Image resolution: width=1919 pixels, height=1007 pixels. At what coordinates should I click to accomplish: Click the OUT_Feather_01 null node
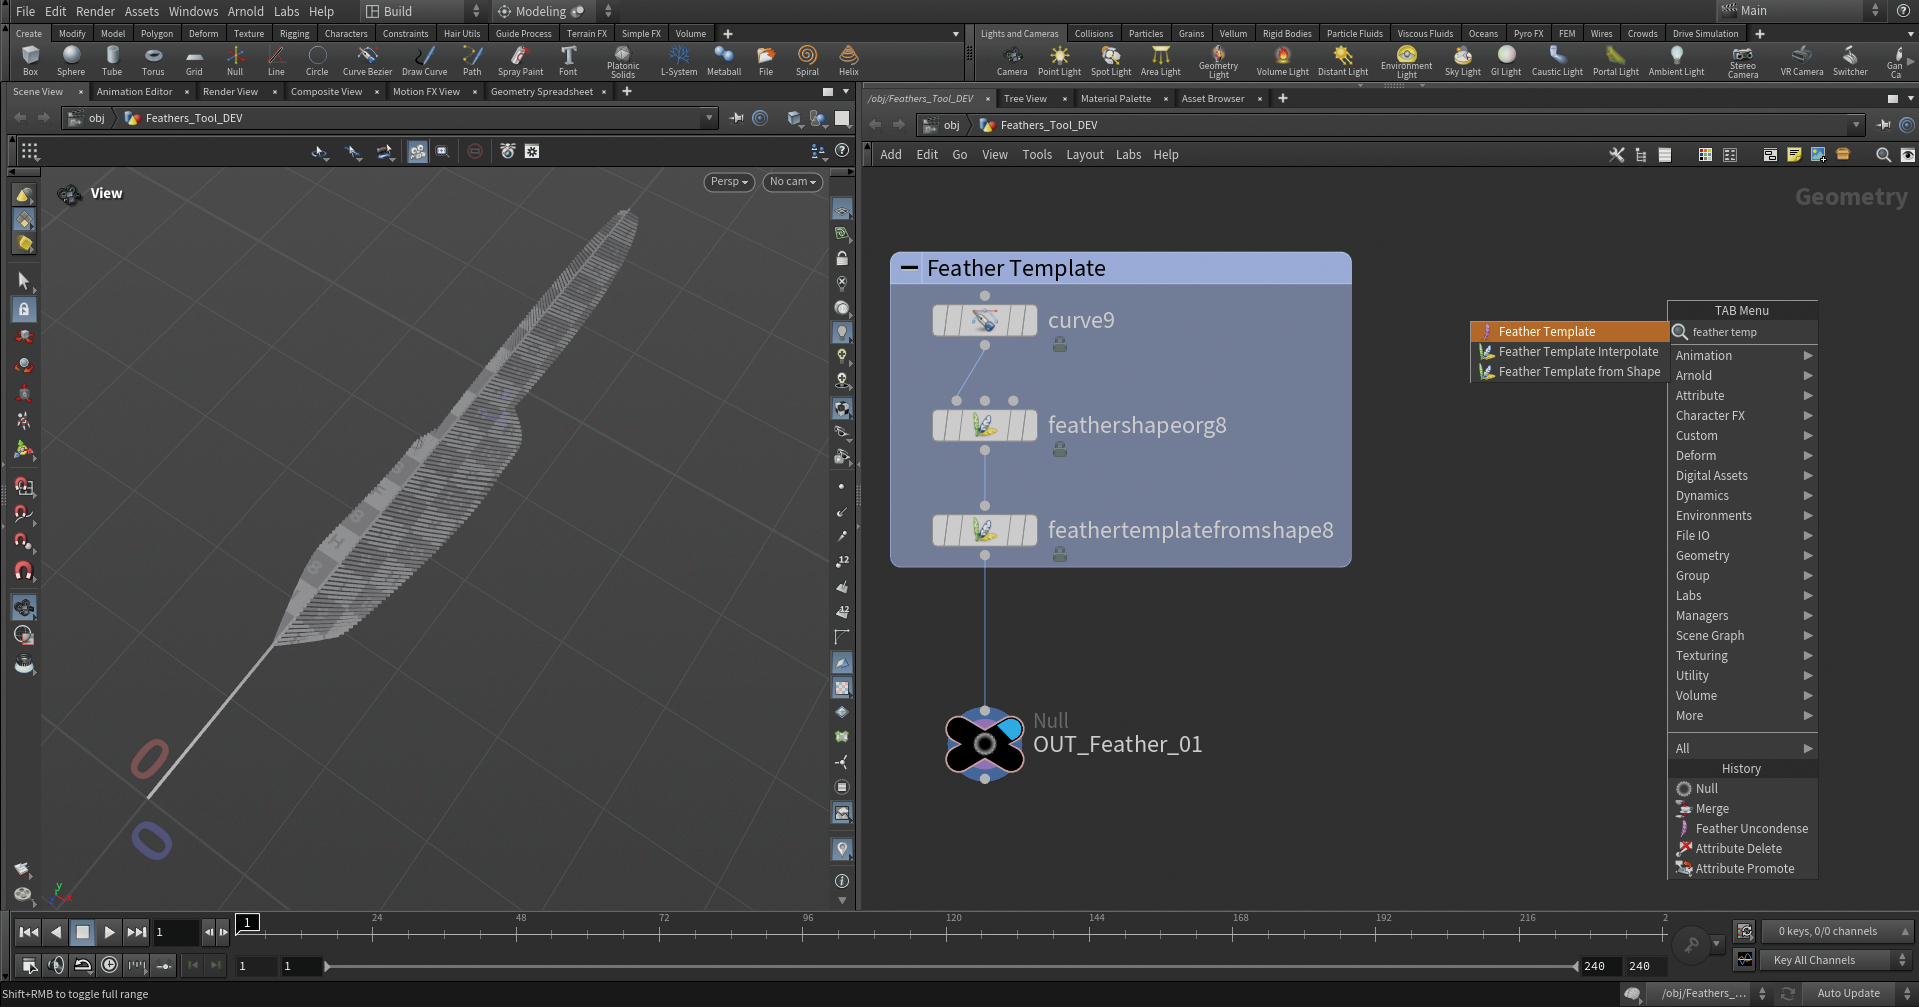pos(985,744)
